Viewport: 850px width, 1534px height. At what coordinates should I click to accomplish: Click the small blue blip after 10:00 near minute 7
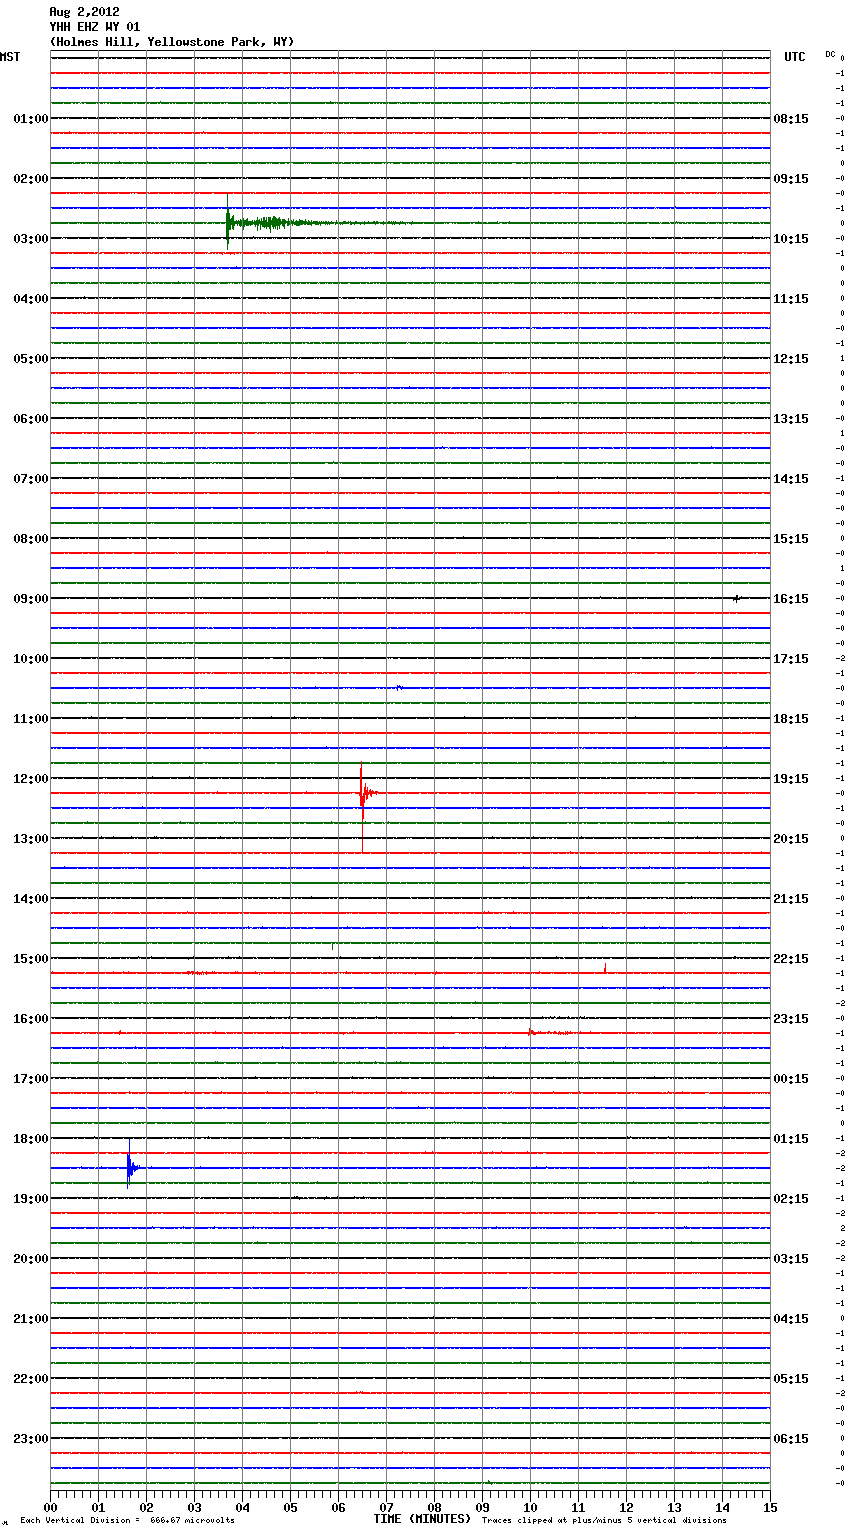pos(399,687)
